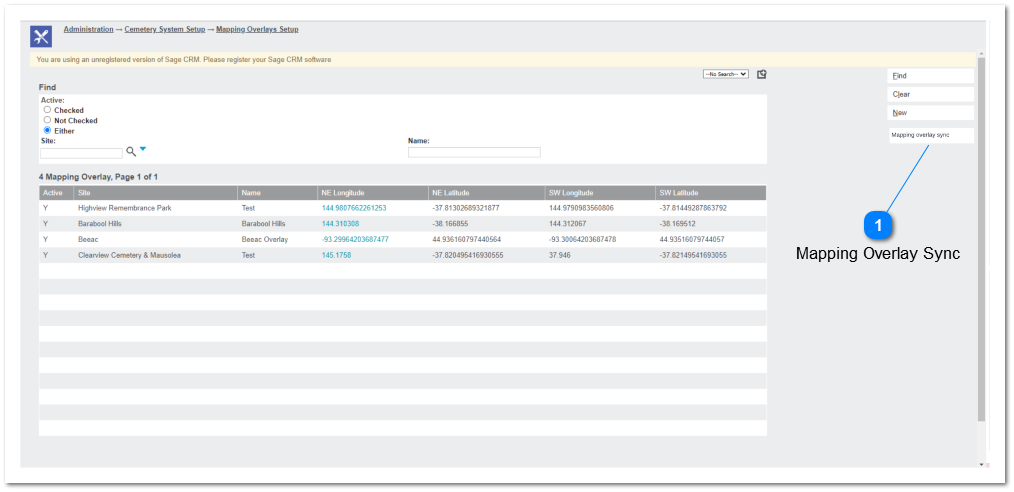The image size is (1014, 492).
Task: Click the Mapping overlay sync button
Action: click(931, 135)
